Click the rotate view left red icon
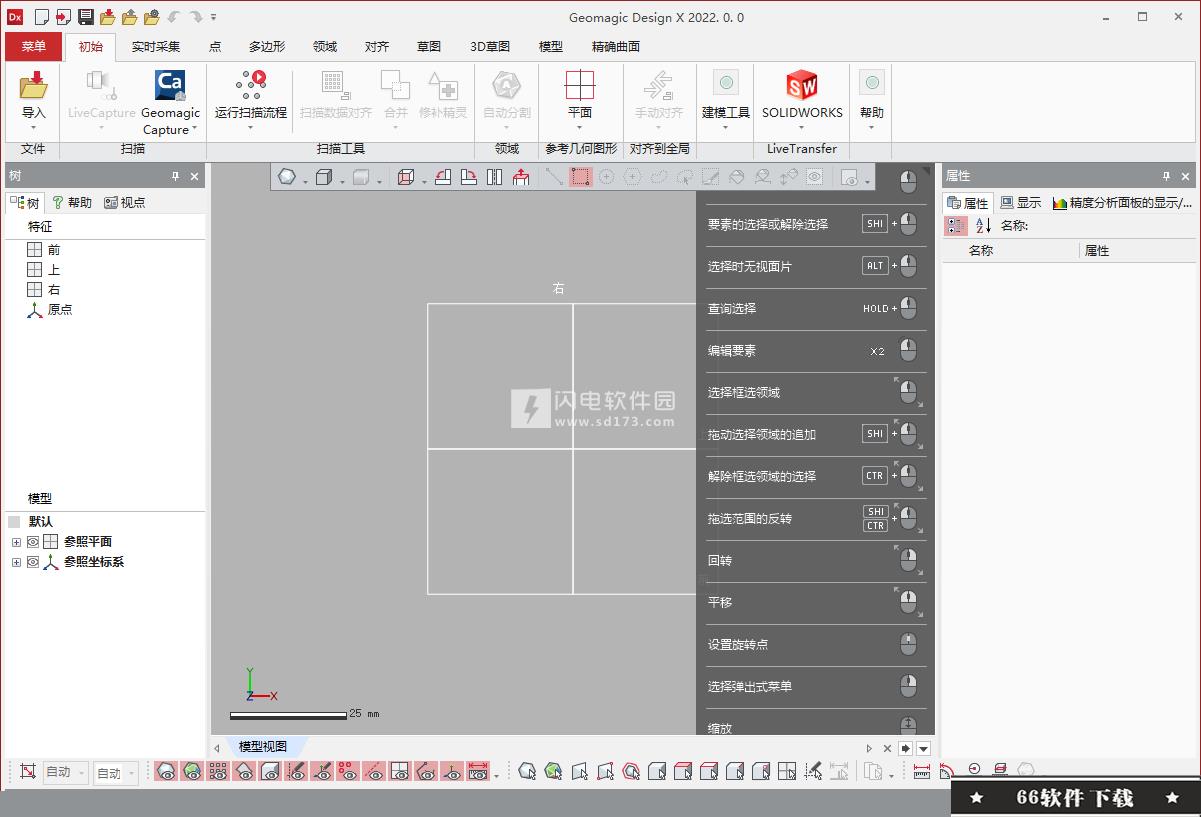The height and width of the screenshot is (817, 1201). (x=444, y=177)
